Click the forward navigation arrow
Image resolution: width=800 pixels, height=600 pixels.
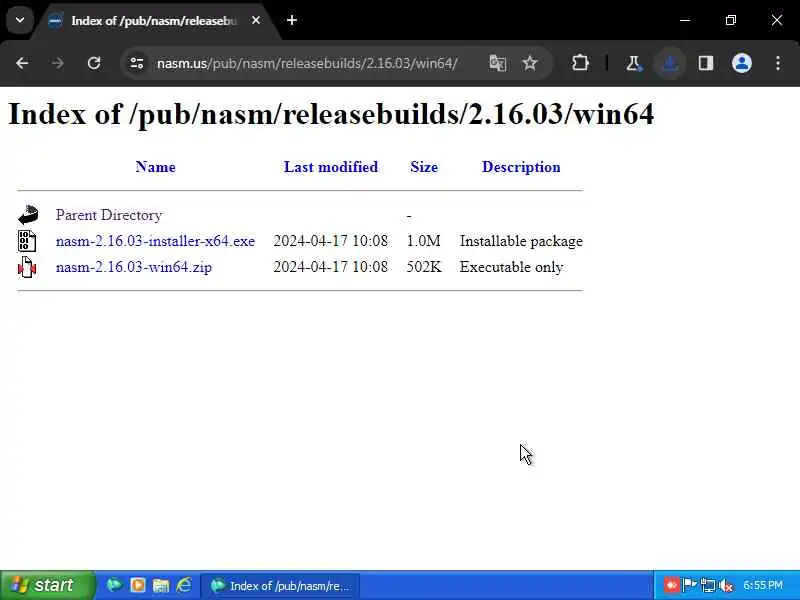tap(58, 63)
